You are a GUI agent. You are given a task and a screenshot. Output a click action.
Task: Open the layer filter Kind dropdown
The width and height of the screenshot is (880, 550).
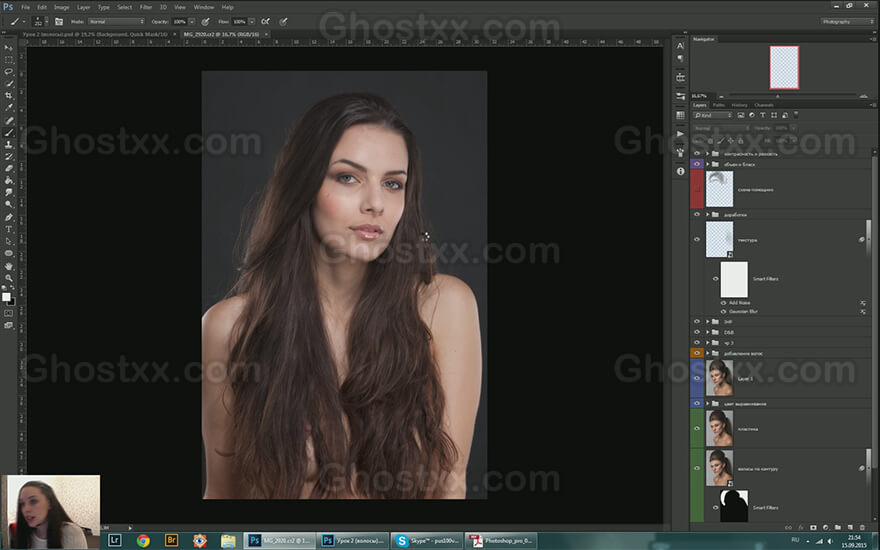tap(713, 115)
